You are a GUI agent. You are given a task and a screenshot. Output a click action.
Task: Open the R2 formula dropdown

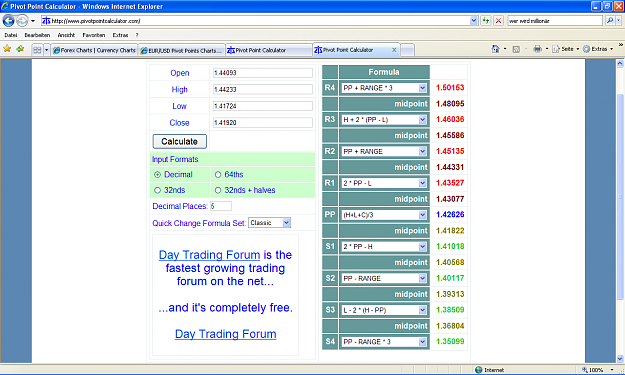tap(384, 151)
